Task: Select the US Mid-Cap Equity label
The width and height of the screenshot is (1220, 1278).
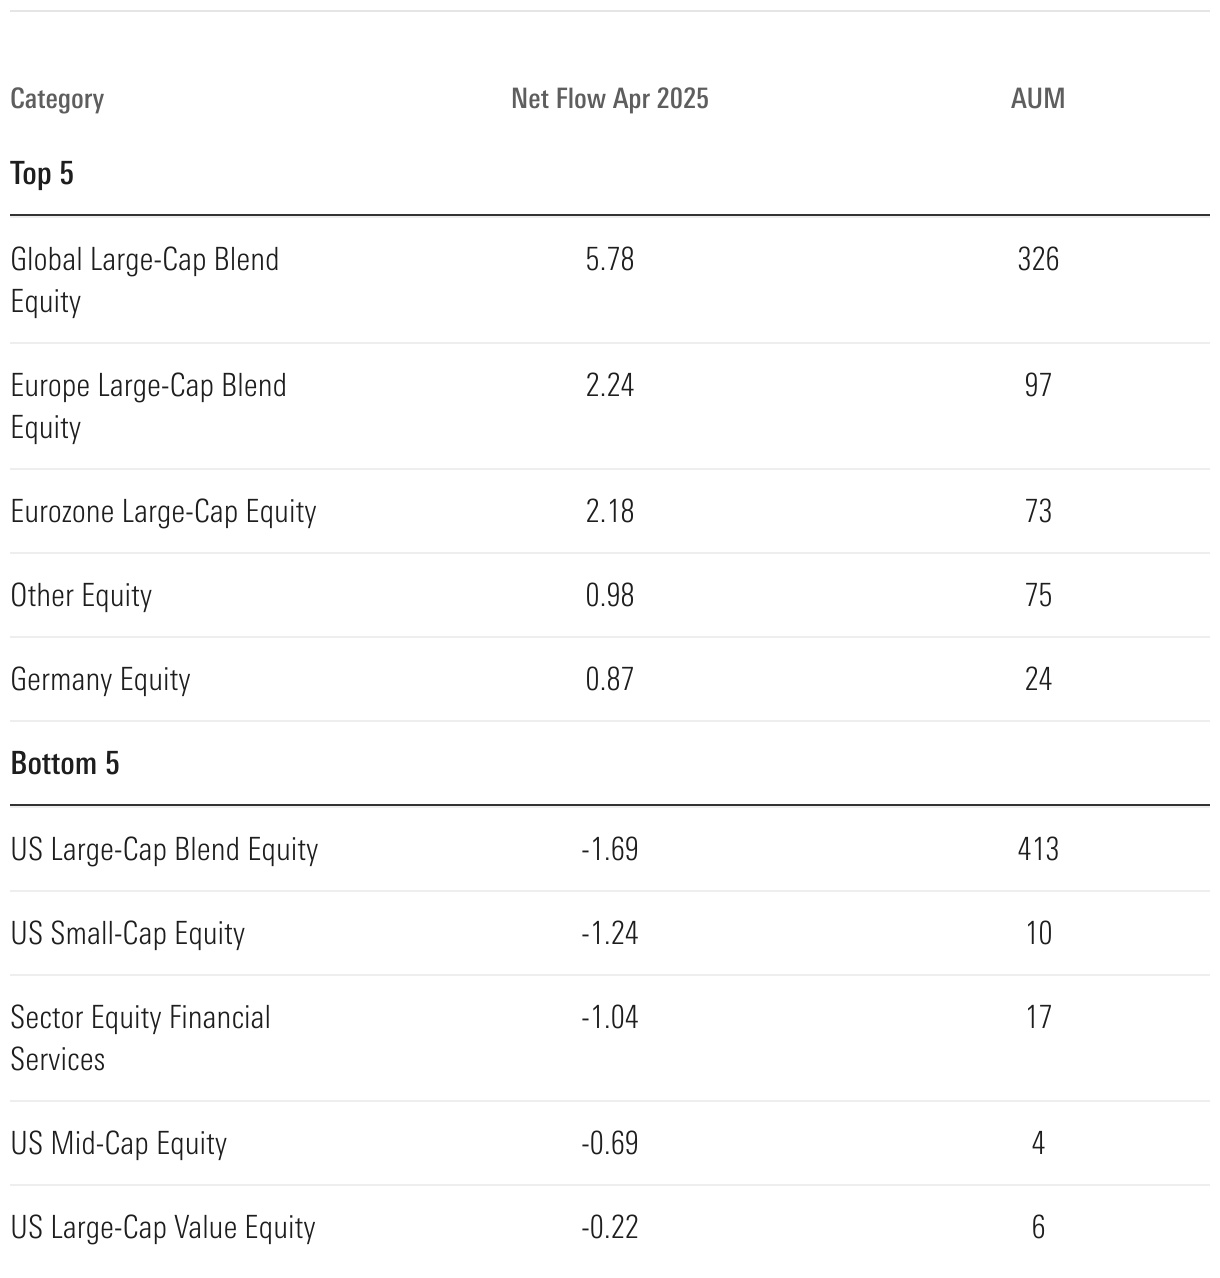Action: click(x=118, y=1144)
